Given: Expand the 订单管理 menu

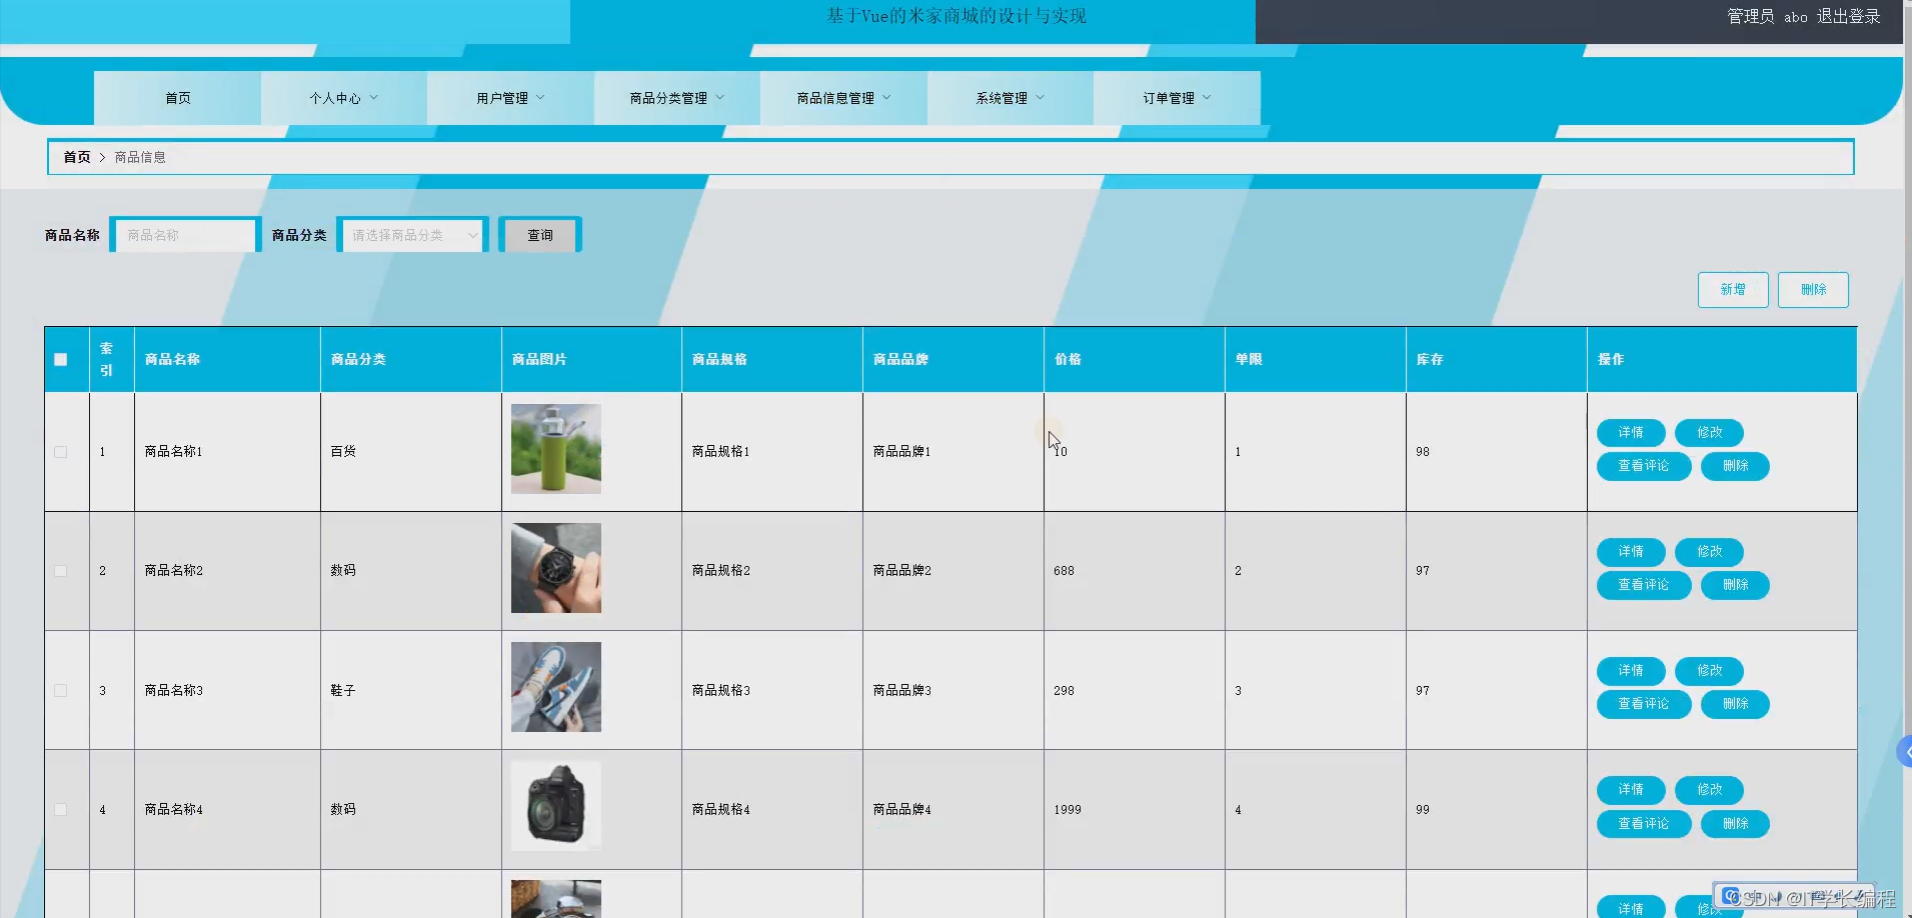Looking at the screenshot, I should pos(1177,98).
